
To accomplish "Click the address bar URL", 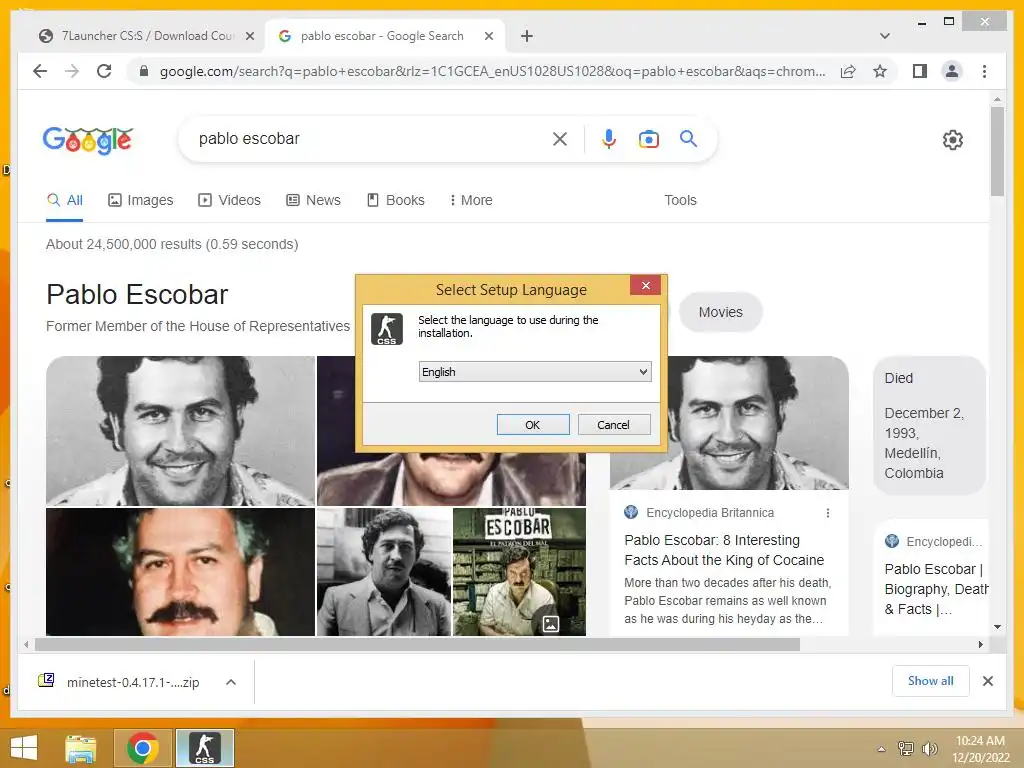I will point(492,71).
